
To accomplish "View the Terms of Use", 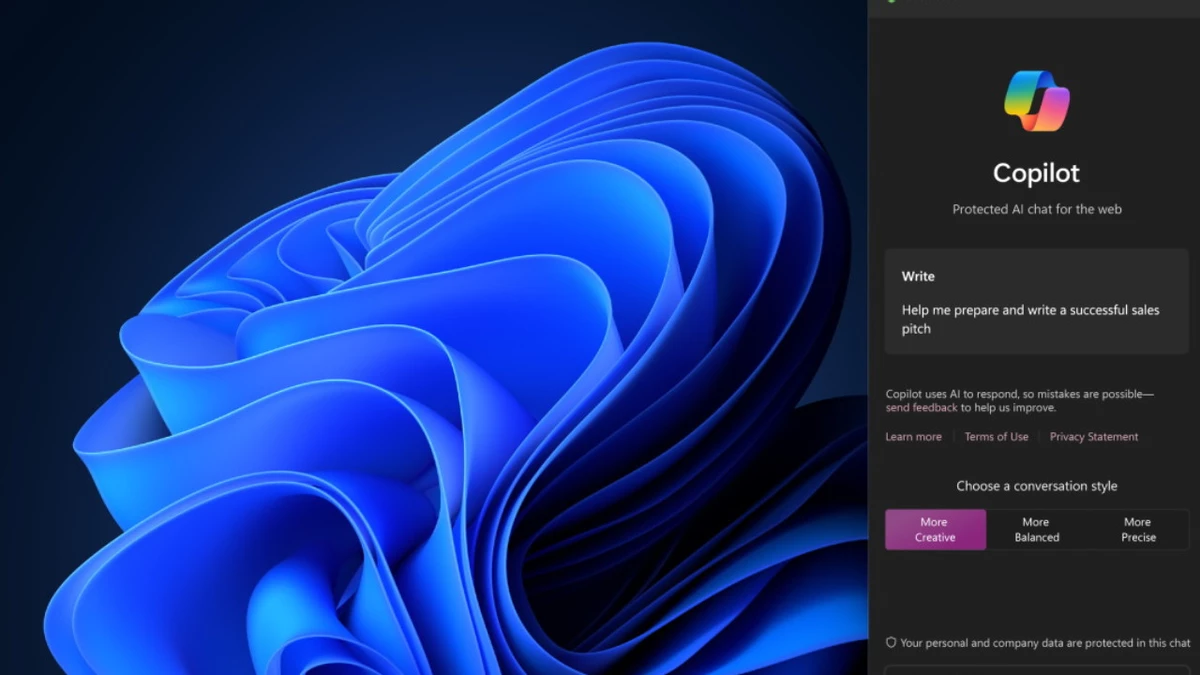I will 996,437.
